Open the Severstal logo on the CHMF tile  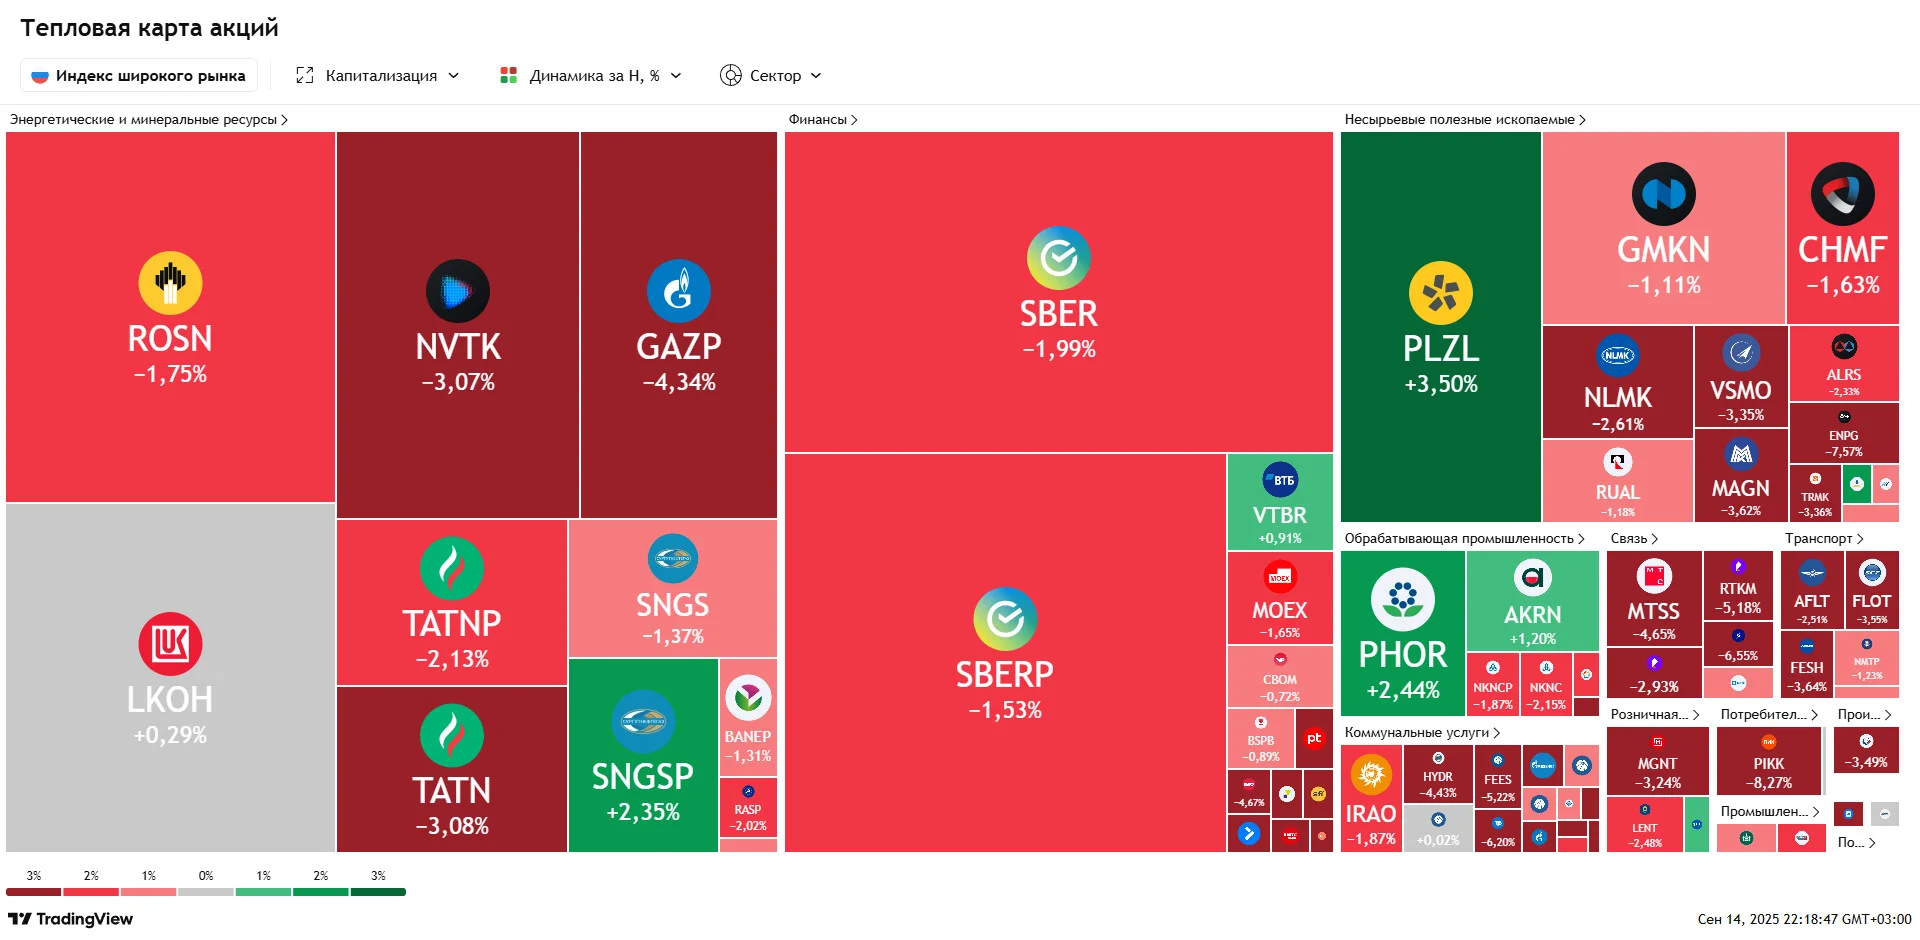[x=1843, y=194]
